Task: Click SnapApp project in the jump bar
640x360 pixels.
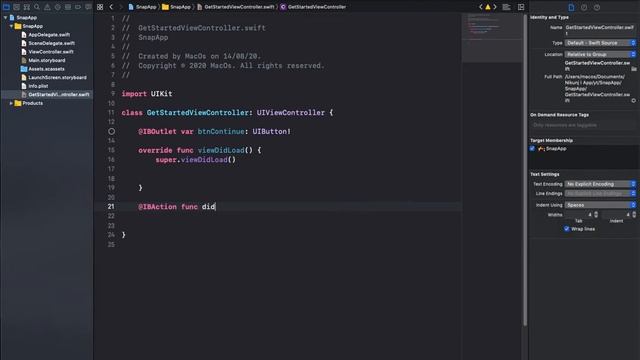Action: [x=142, y=7]
